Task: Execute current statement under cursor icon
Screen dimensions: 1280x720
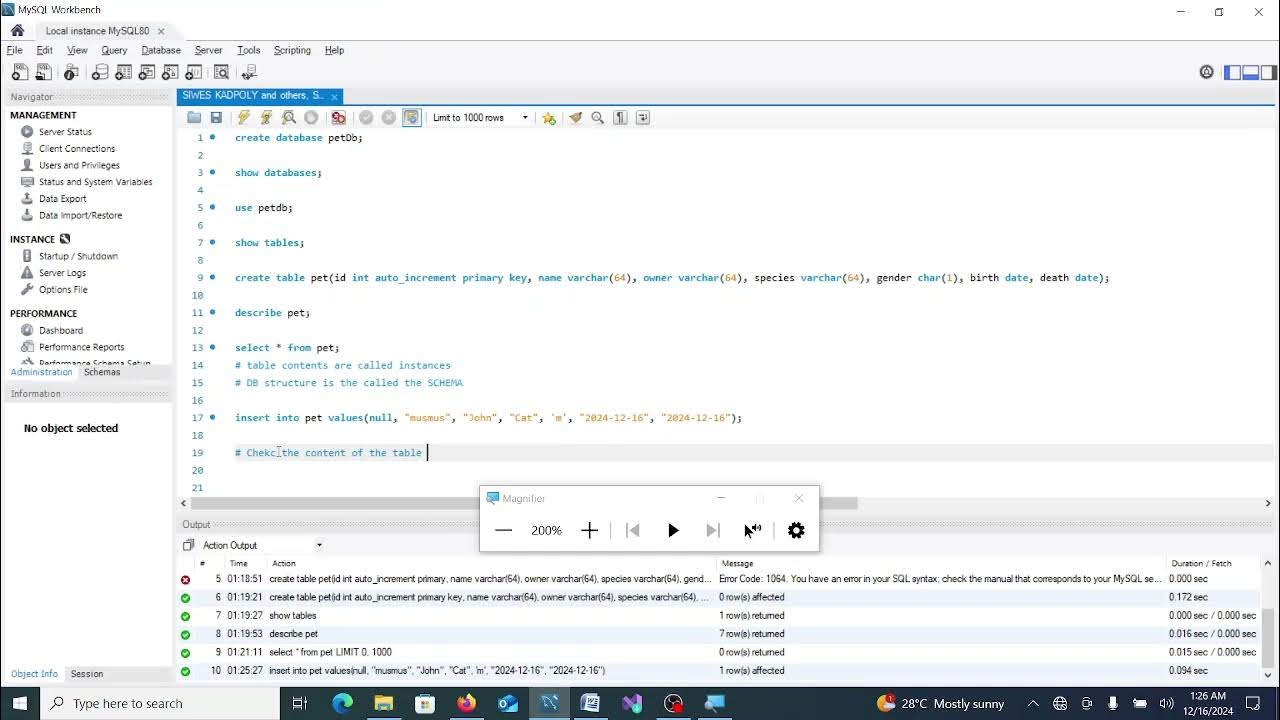Action: point(266,118)
